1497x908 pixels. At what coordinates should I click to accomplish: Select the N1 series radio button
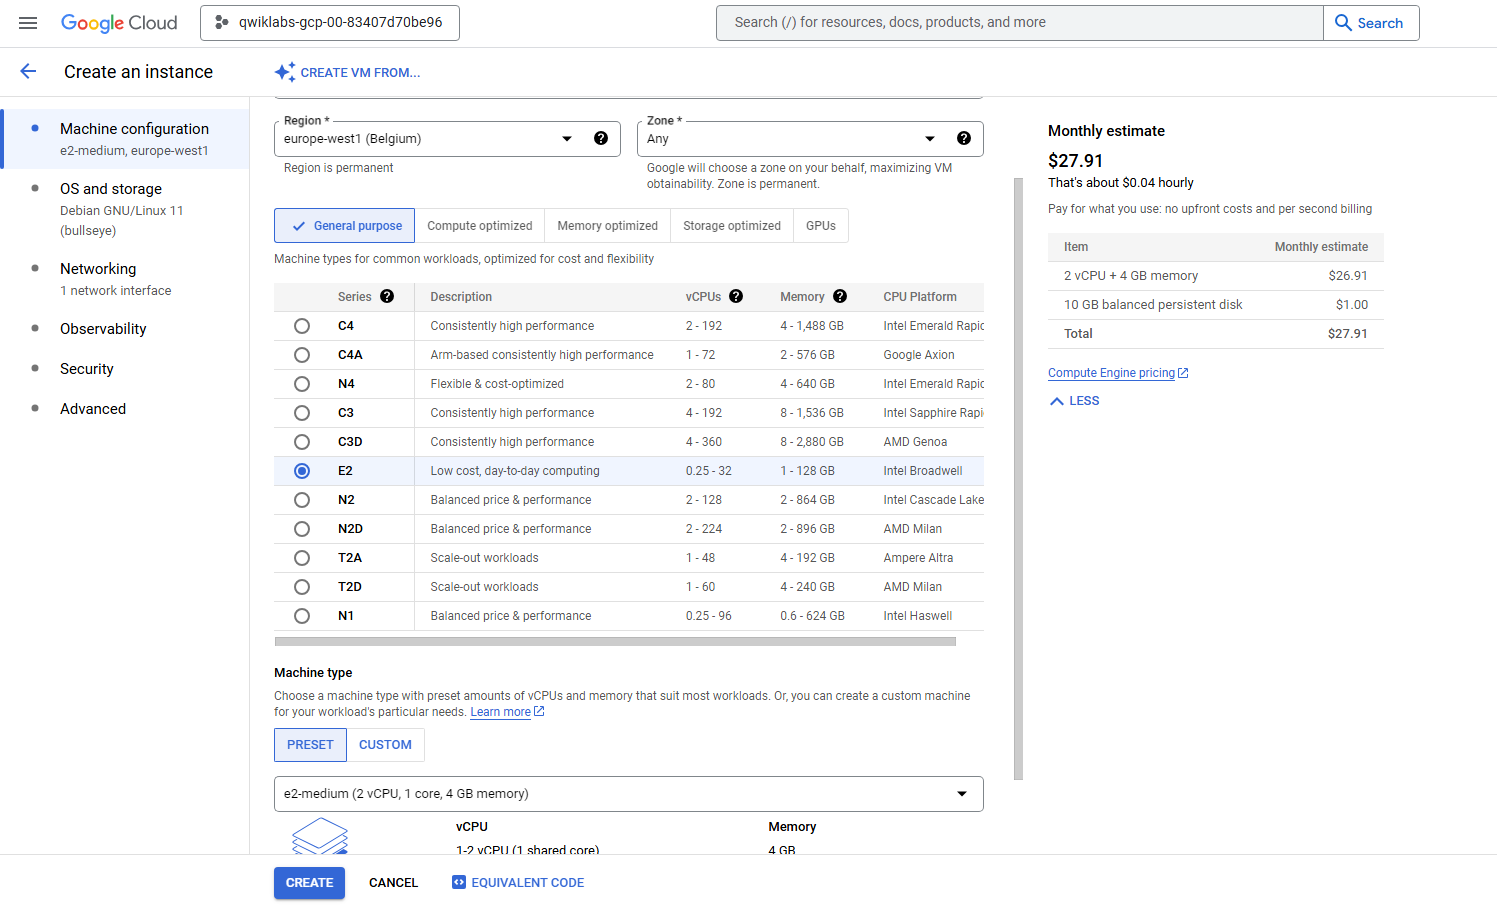tap(302, 616)
